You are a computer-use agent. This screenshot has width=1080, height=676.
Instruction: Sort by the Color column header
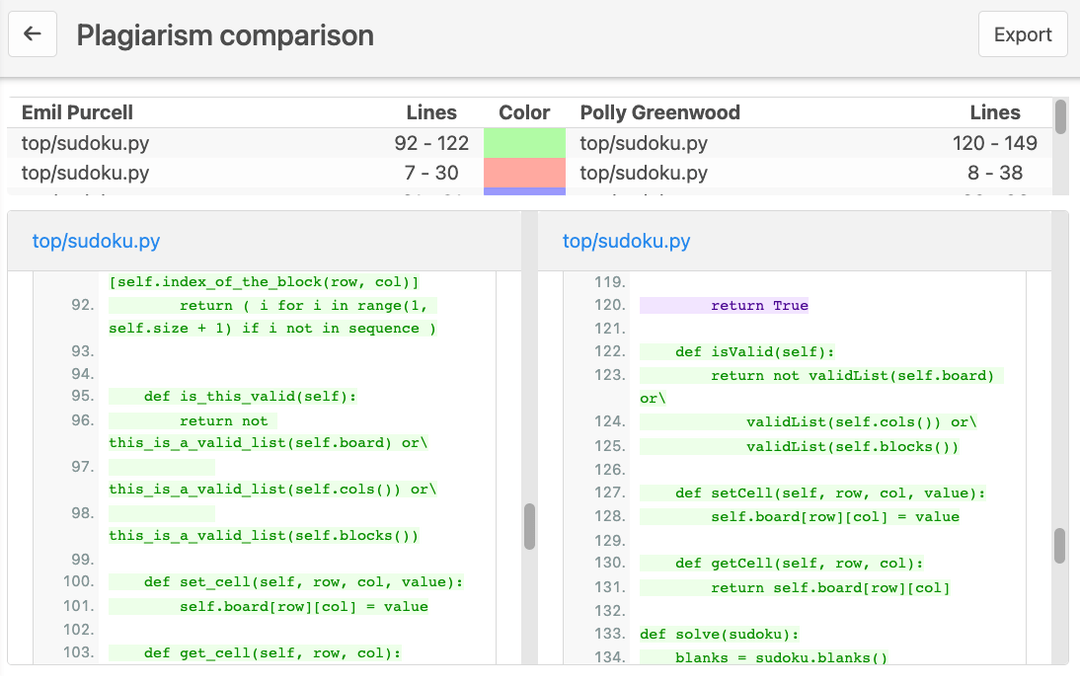coord(524,112)
